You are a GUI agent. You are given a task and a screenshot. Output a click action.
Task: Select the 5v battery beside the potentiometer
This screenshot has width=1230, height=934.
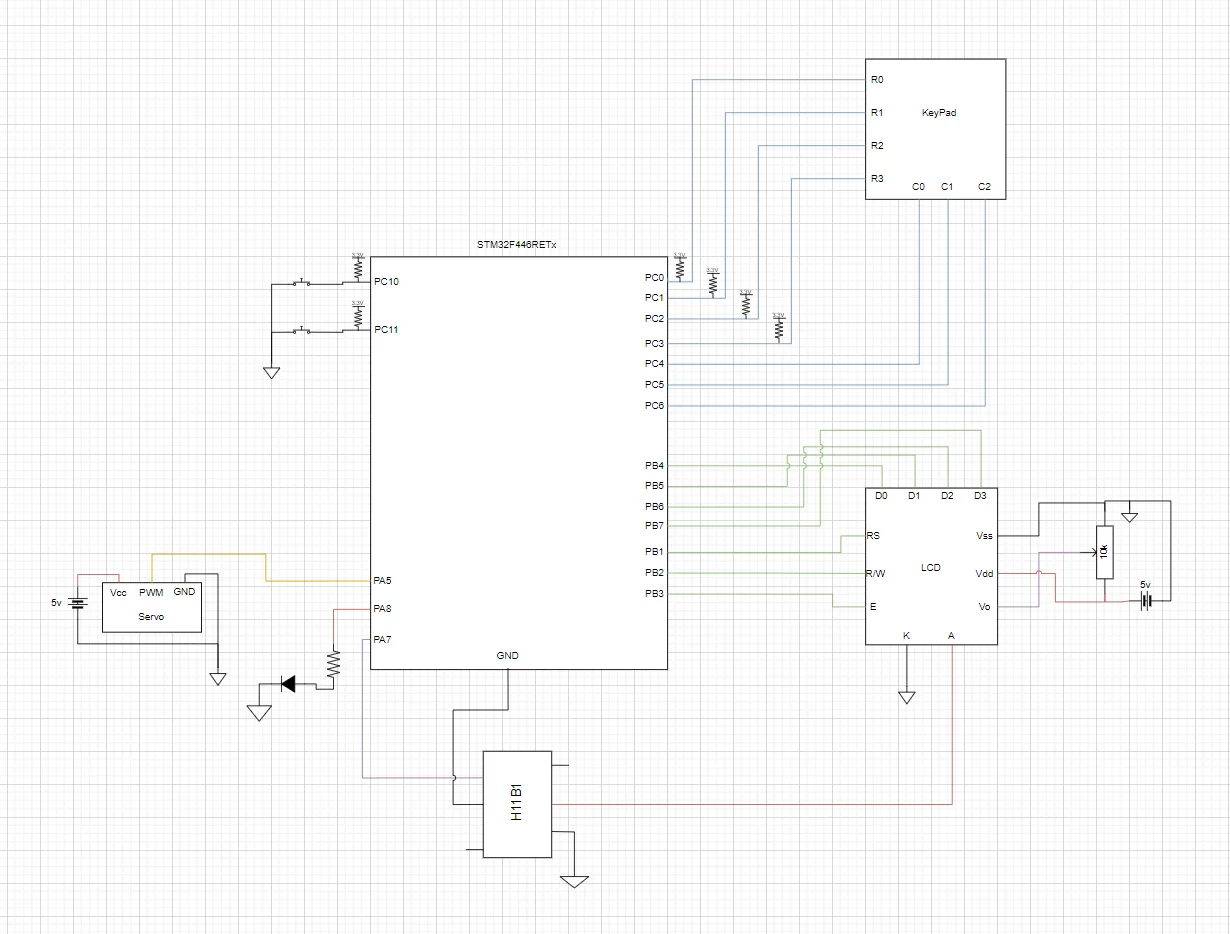[x=1146, y=601]
